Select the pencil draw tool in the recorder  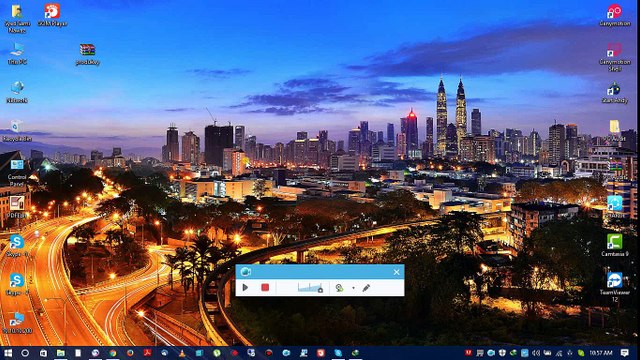tap(366, 288)
